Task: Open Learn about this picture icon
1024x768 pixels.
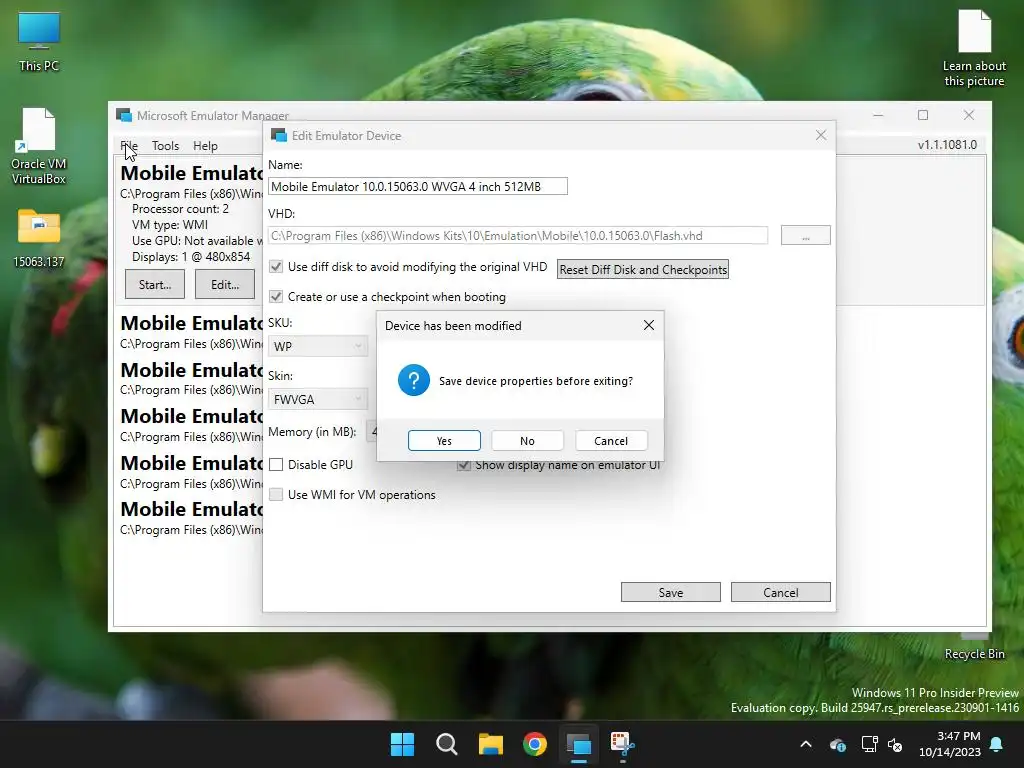Action: [x=974, y=48]
